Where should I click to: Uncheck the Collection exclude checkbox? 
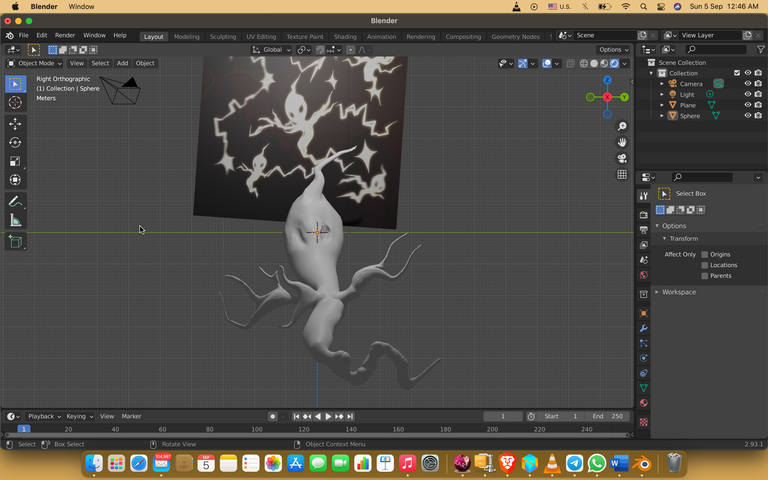[x=737, y=73]
